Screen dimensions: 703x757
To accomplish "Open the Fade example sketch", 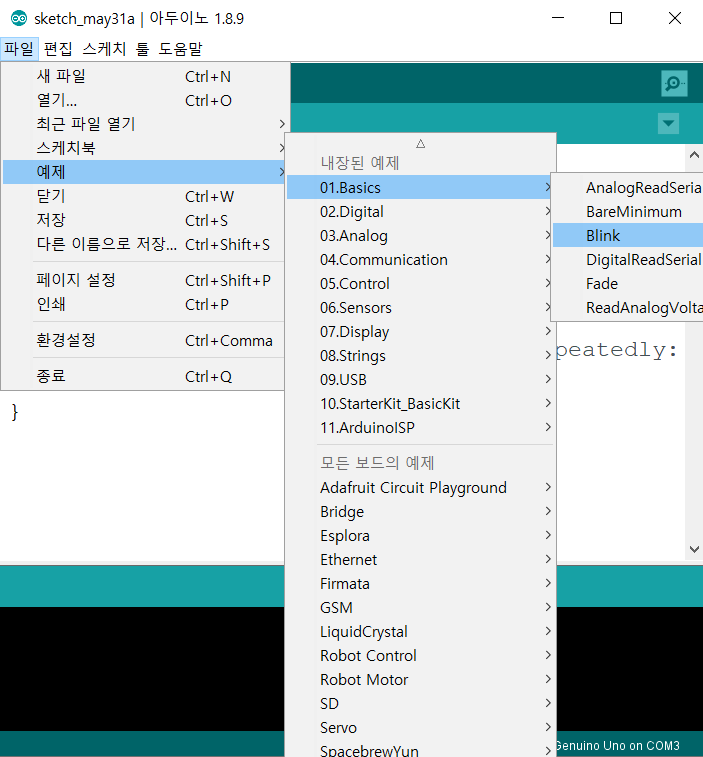I will (x=628, y=283).
